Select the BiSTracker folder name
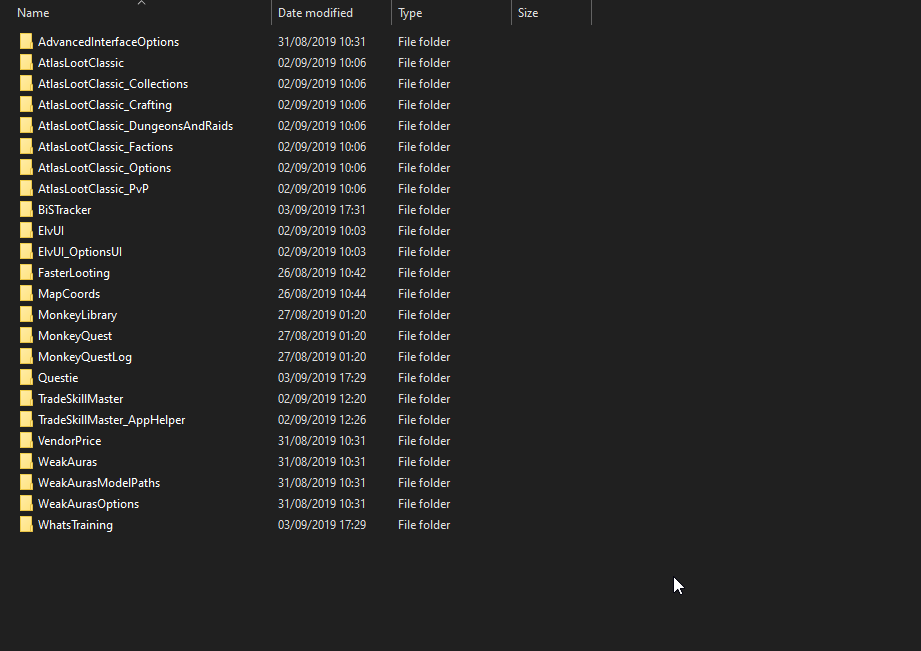This screenshot has width=921, height=651. coord(65,210)
